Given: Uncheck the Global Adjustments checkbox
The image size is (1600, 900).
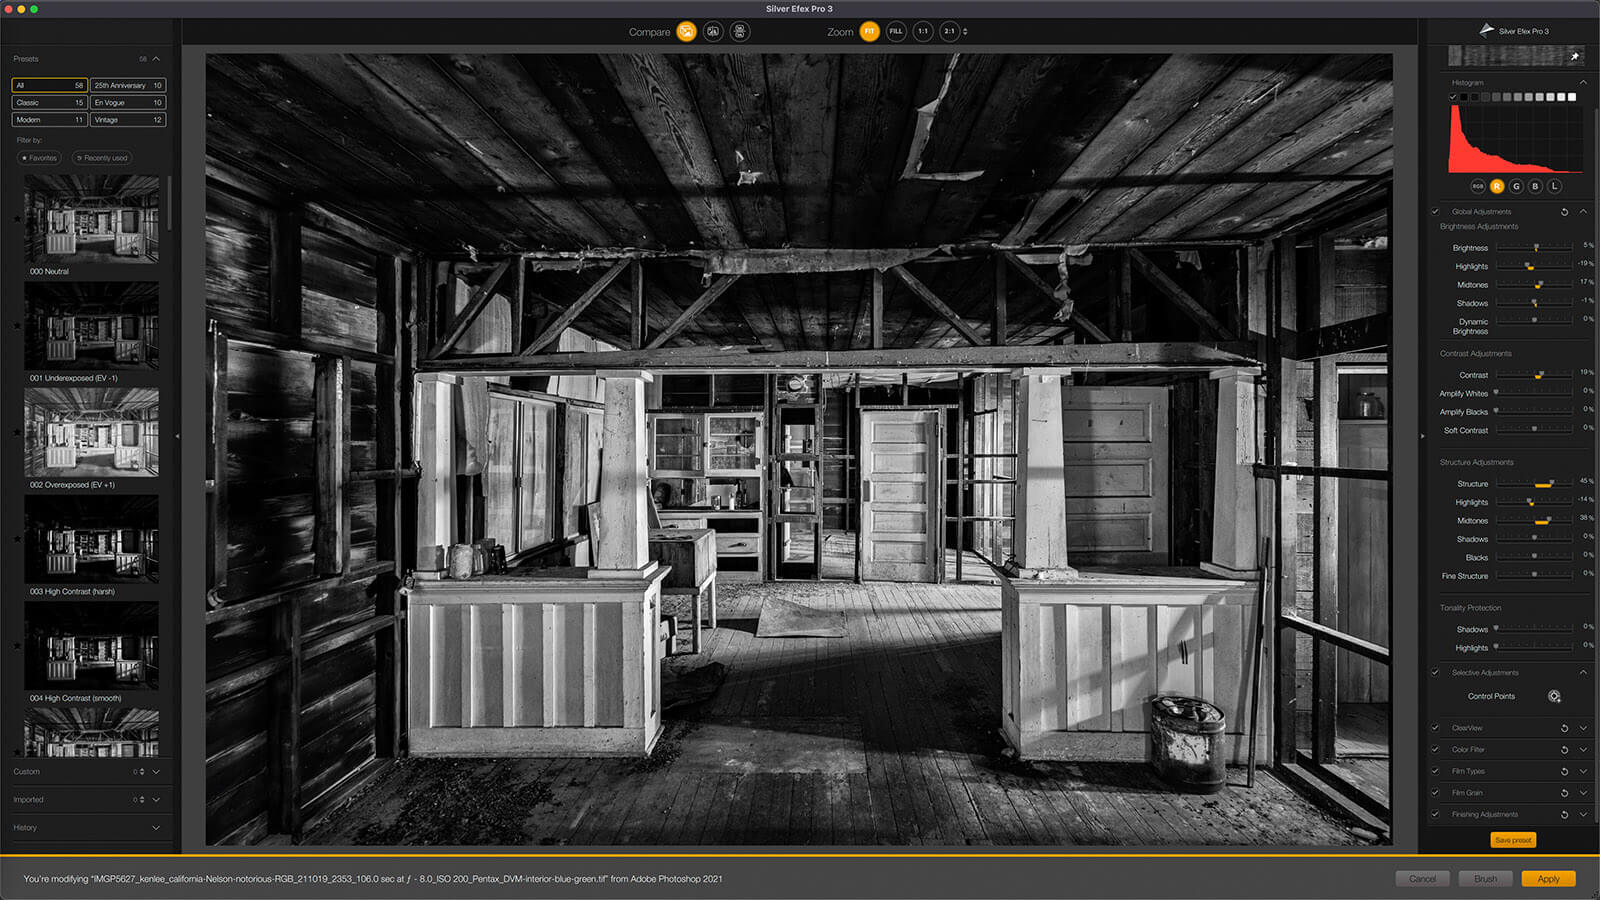Looking at the screenshot, I should tap(1435, 212).
